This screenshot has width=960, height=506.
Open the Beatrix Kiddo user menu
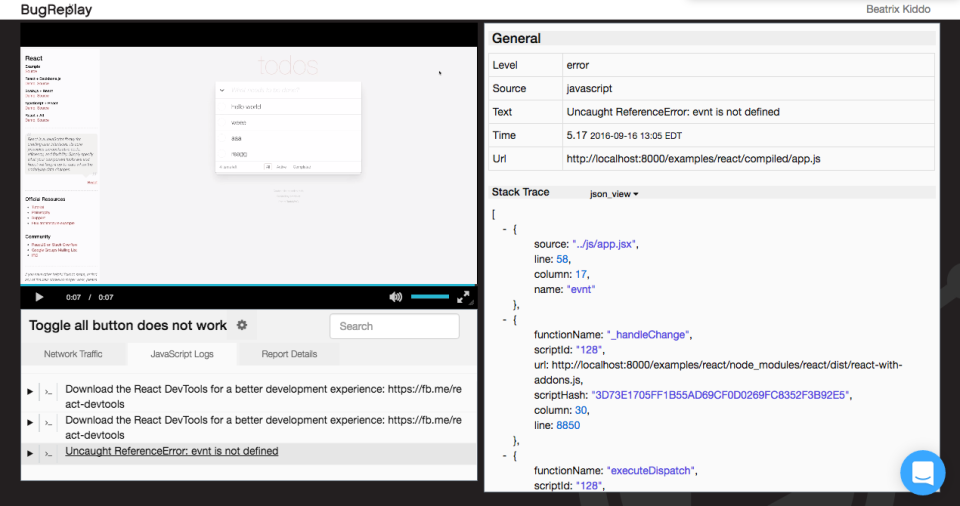click(x=898, y=9)
